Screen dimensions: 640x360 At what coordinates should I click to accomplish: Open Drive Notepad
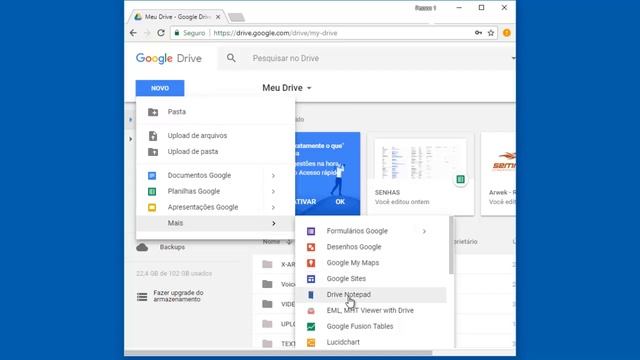tap(371, 295)
